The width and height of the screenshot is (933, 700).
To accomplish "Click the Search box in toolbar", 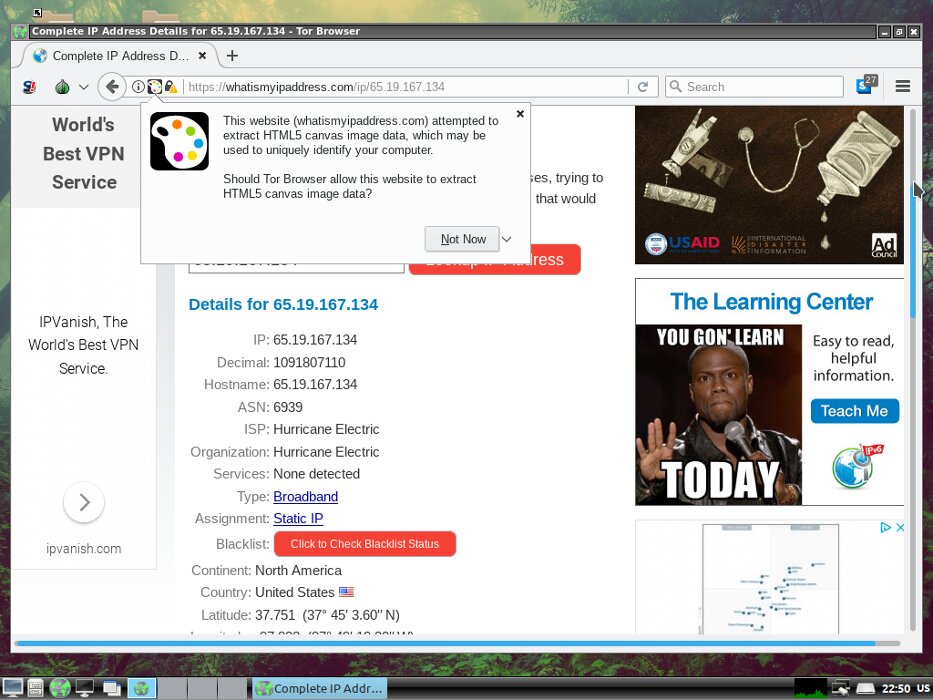I will [754, 87].
